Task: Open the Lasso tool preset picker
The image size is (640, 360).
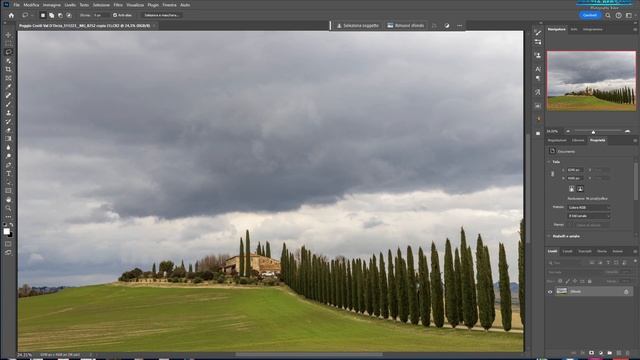Action: pos(27,15)
